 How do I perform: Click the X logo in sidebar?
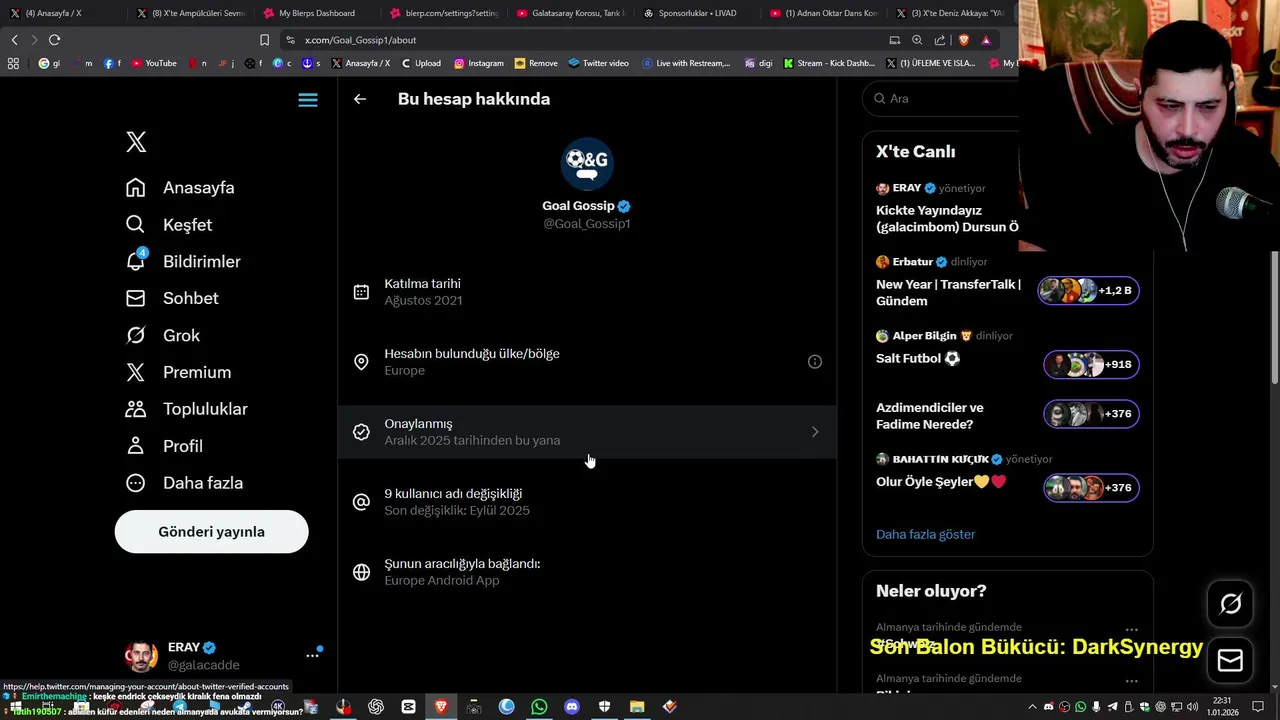136,142
